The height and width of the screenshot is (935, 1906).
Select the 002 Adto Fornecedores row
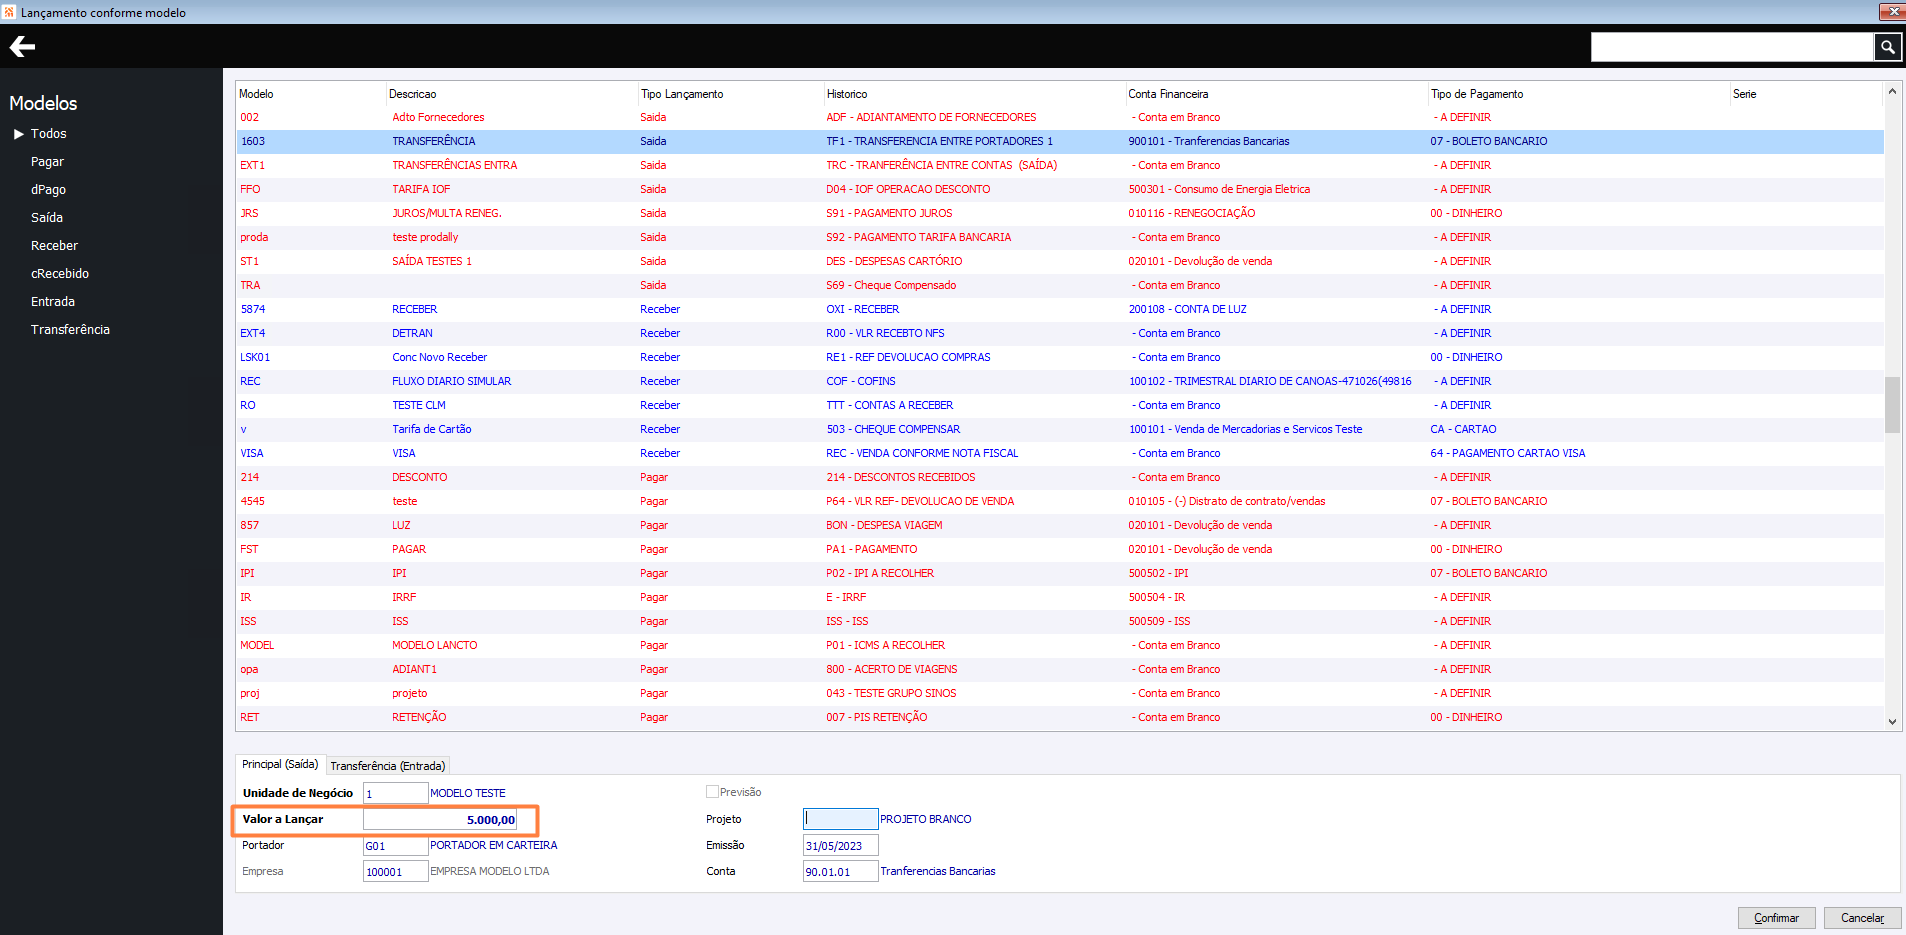pos(1060,118)
